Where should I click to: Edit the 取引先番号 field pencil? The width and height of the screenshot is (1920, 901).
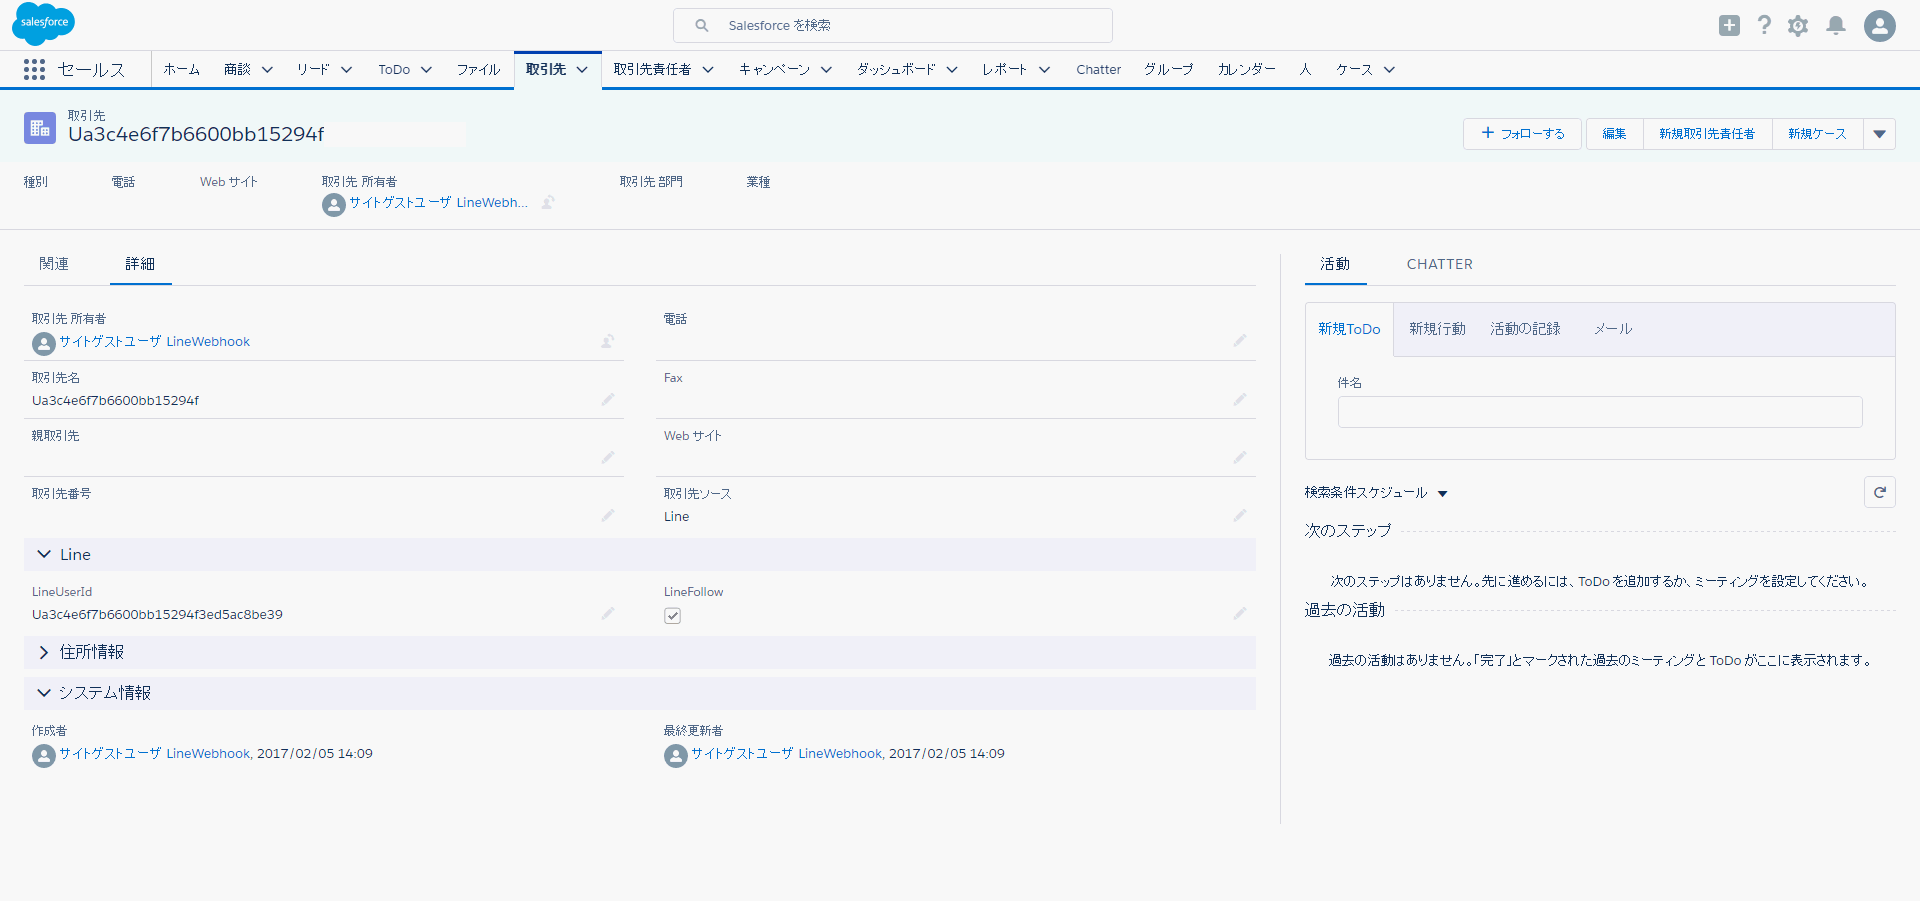click(607, 516)
